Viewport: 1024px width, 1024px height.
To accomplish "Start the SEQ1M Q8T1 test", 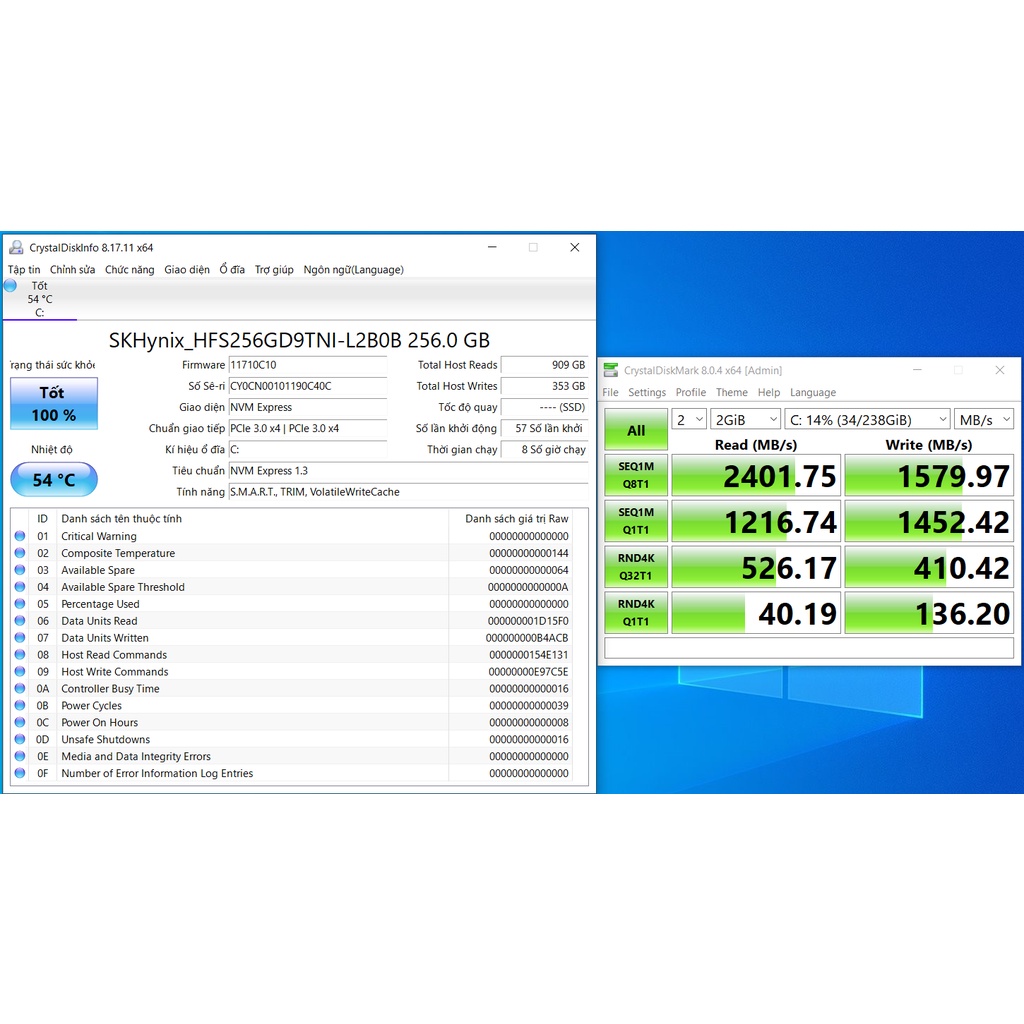I will pos(636,475).
